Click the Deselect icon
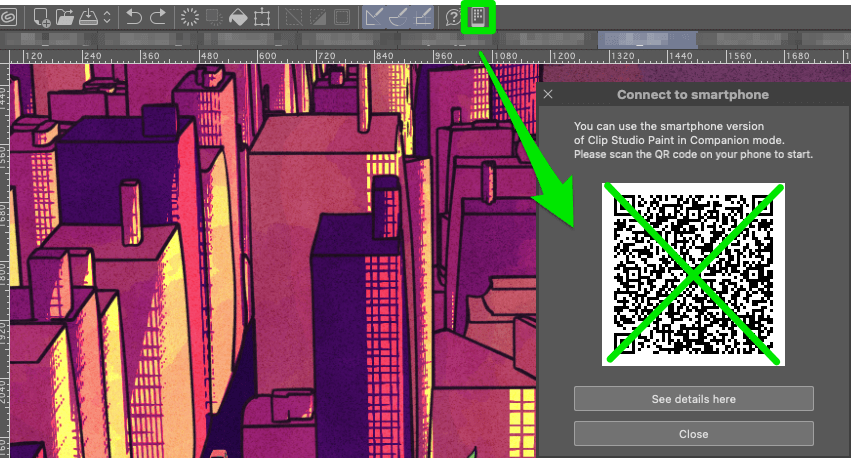The image size is (851, 458). (x=294, y=17)
